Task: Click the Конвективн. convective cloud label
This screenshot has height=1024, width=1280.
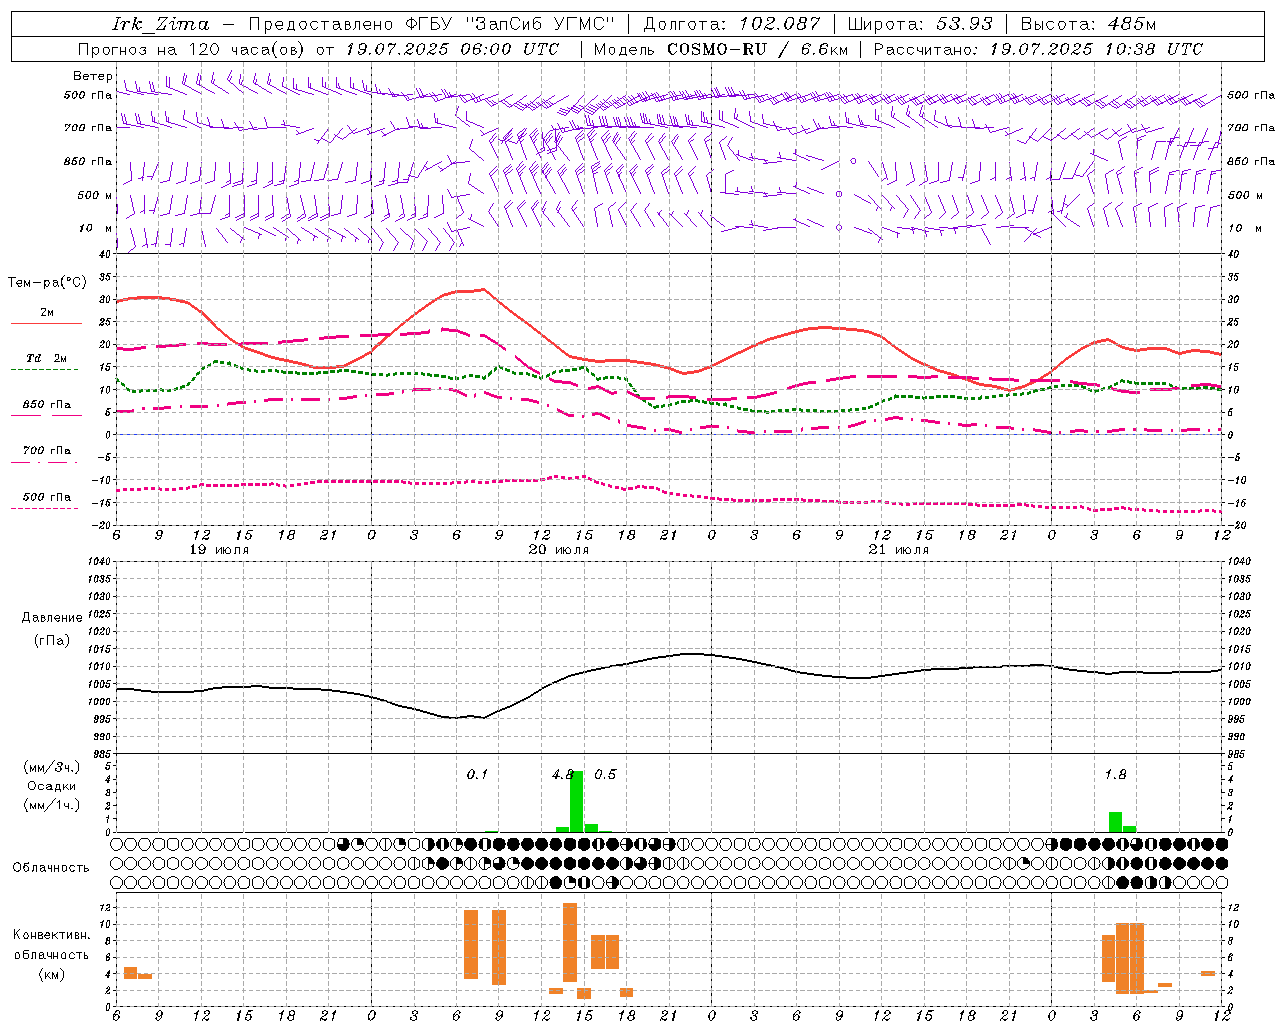Action: pyautogui.click(x=52, y=935)
